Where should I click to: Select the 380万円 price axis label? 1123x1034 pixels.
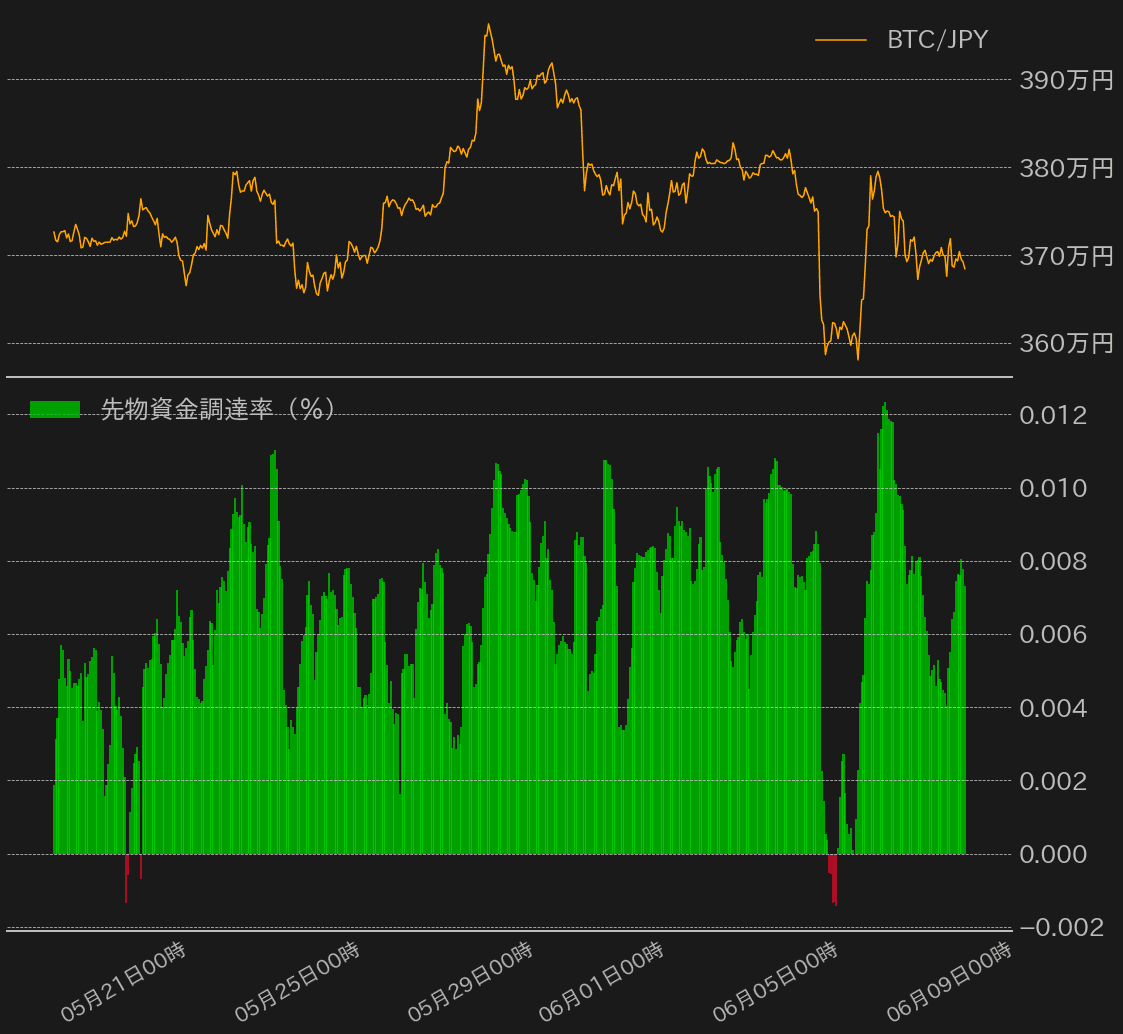point(1066,168)
